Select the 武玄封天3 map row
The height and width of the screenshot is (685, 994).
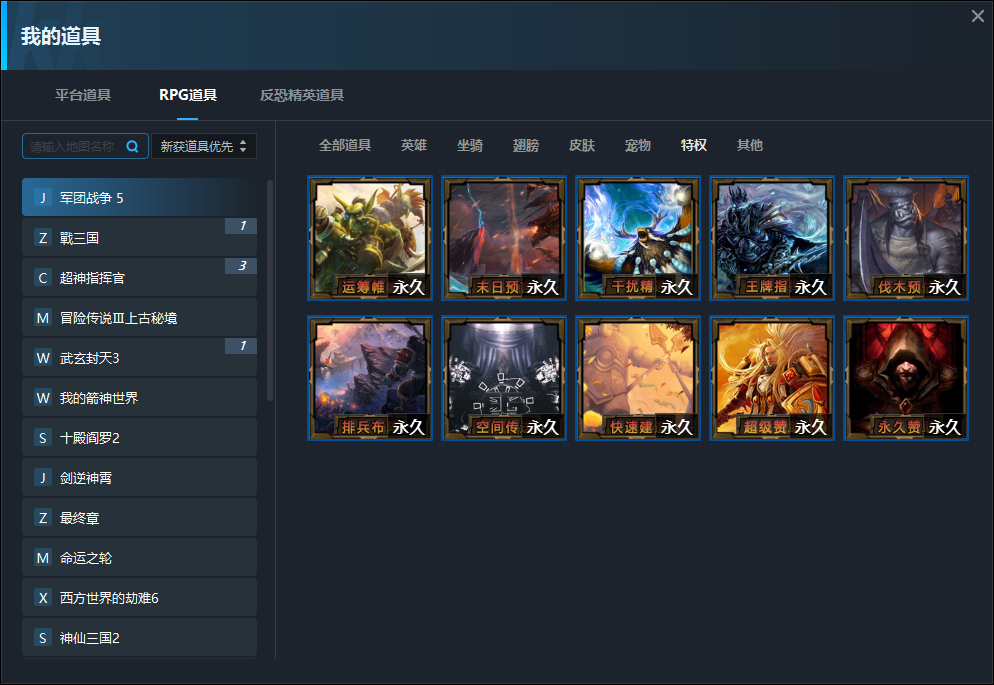pyautogui.click(x=139, y=358)
